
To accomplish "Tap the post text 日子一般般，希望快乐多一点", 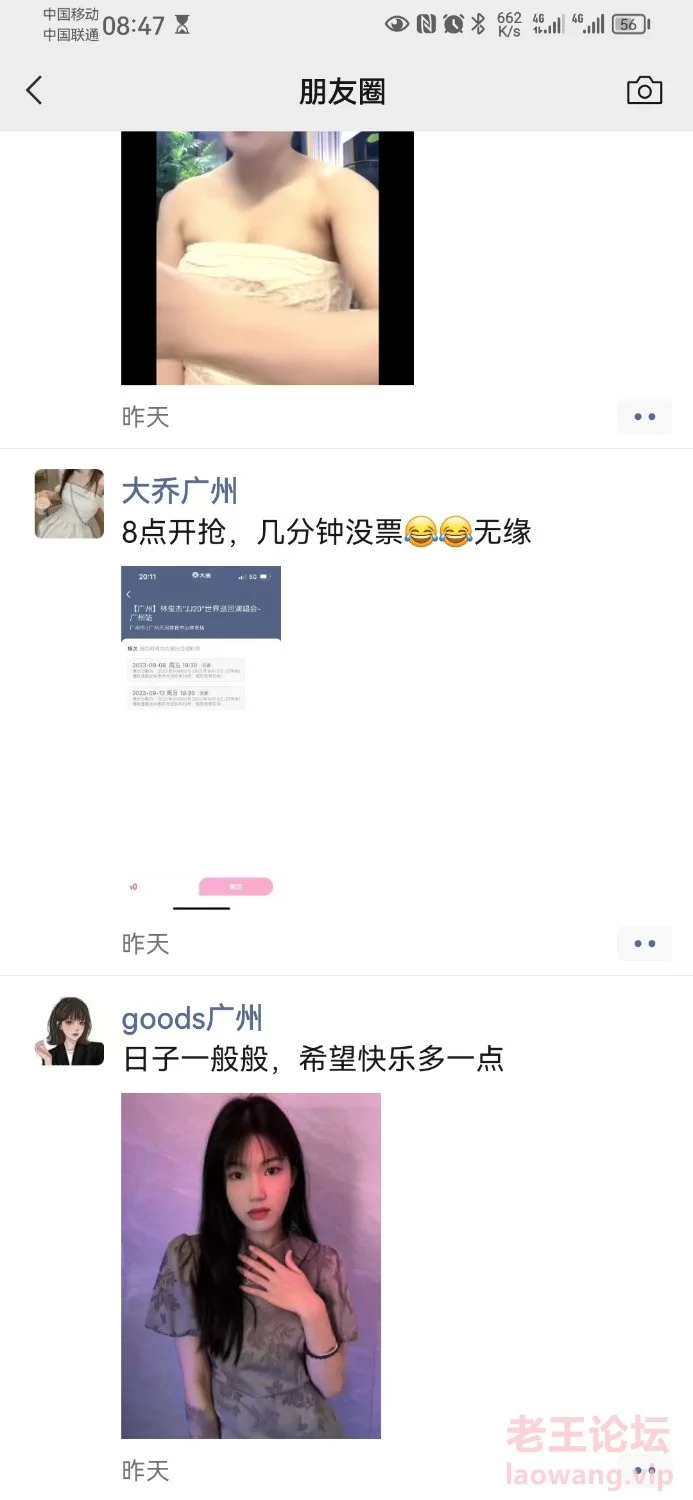I will [312, 1059].
